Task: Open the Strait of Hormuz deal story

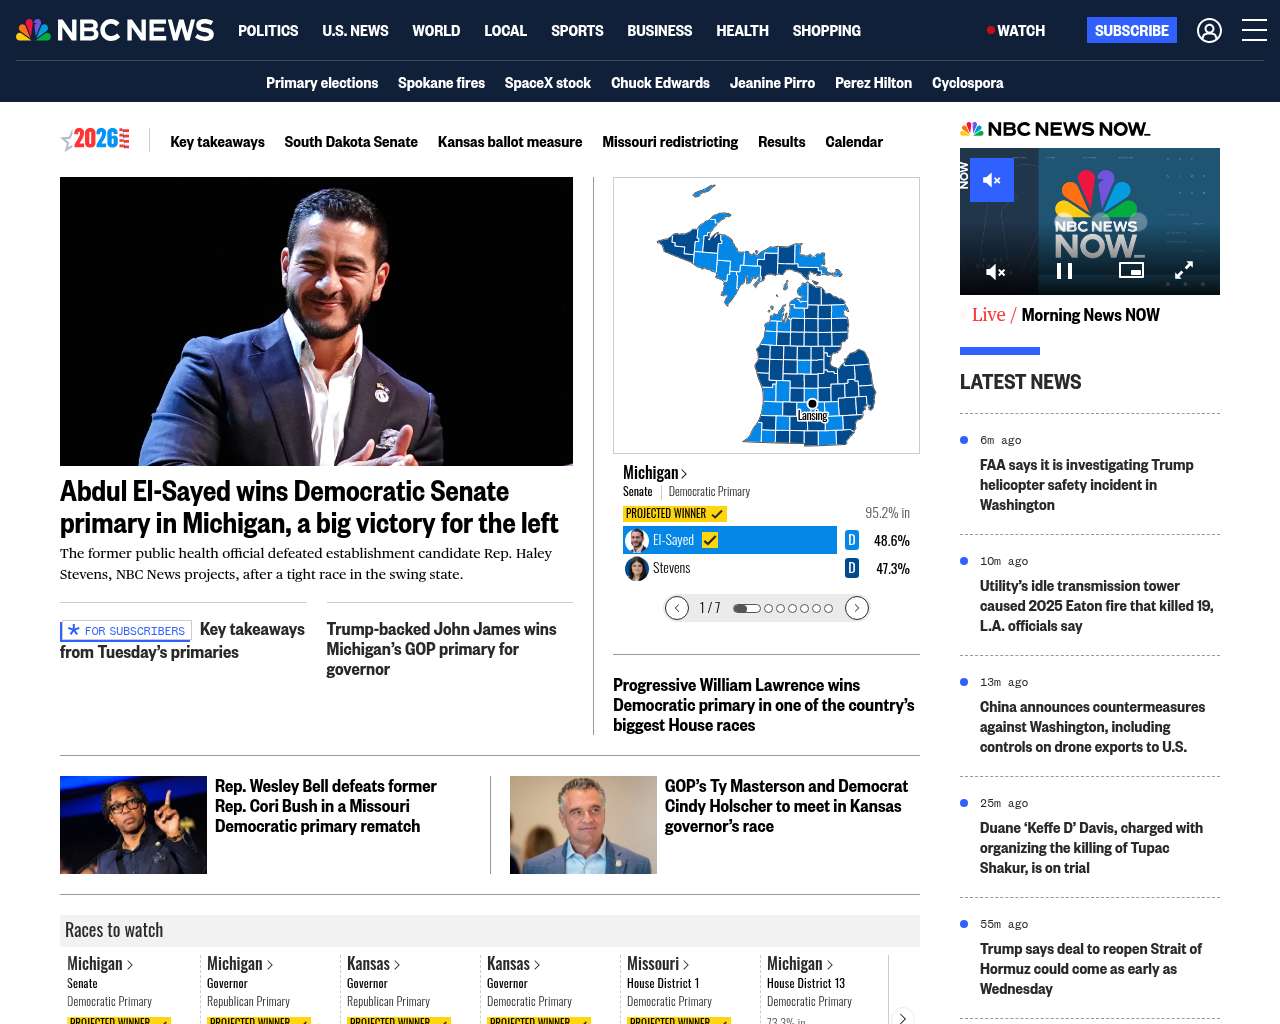Action: (1091, 969)
